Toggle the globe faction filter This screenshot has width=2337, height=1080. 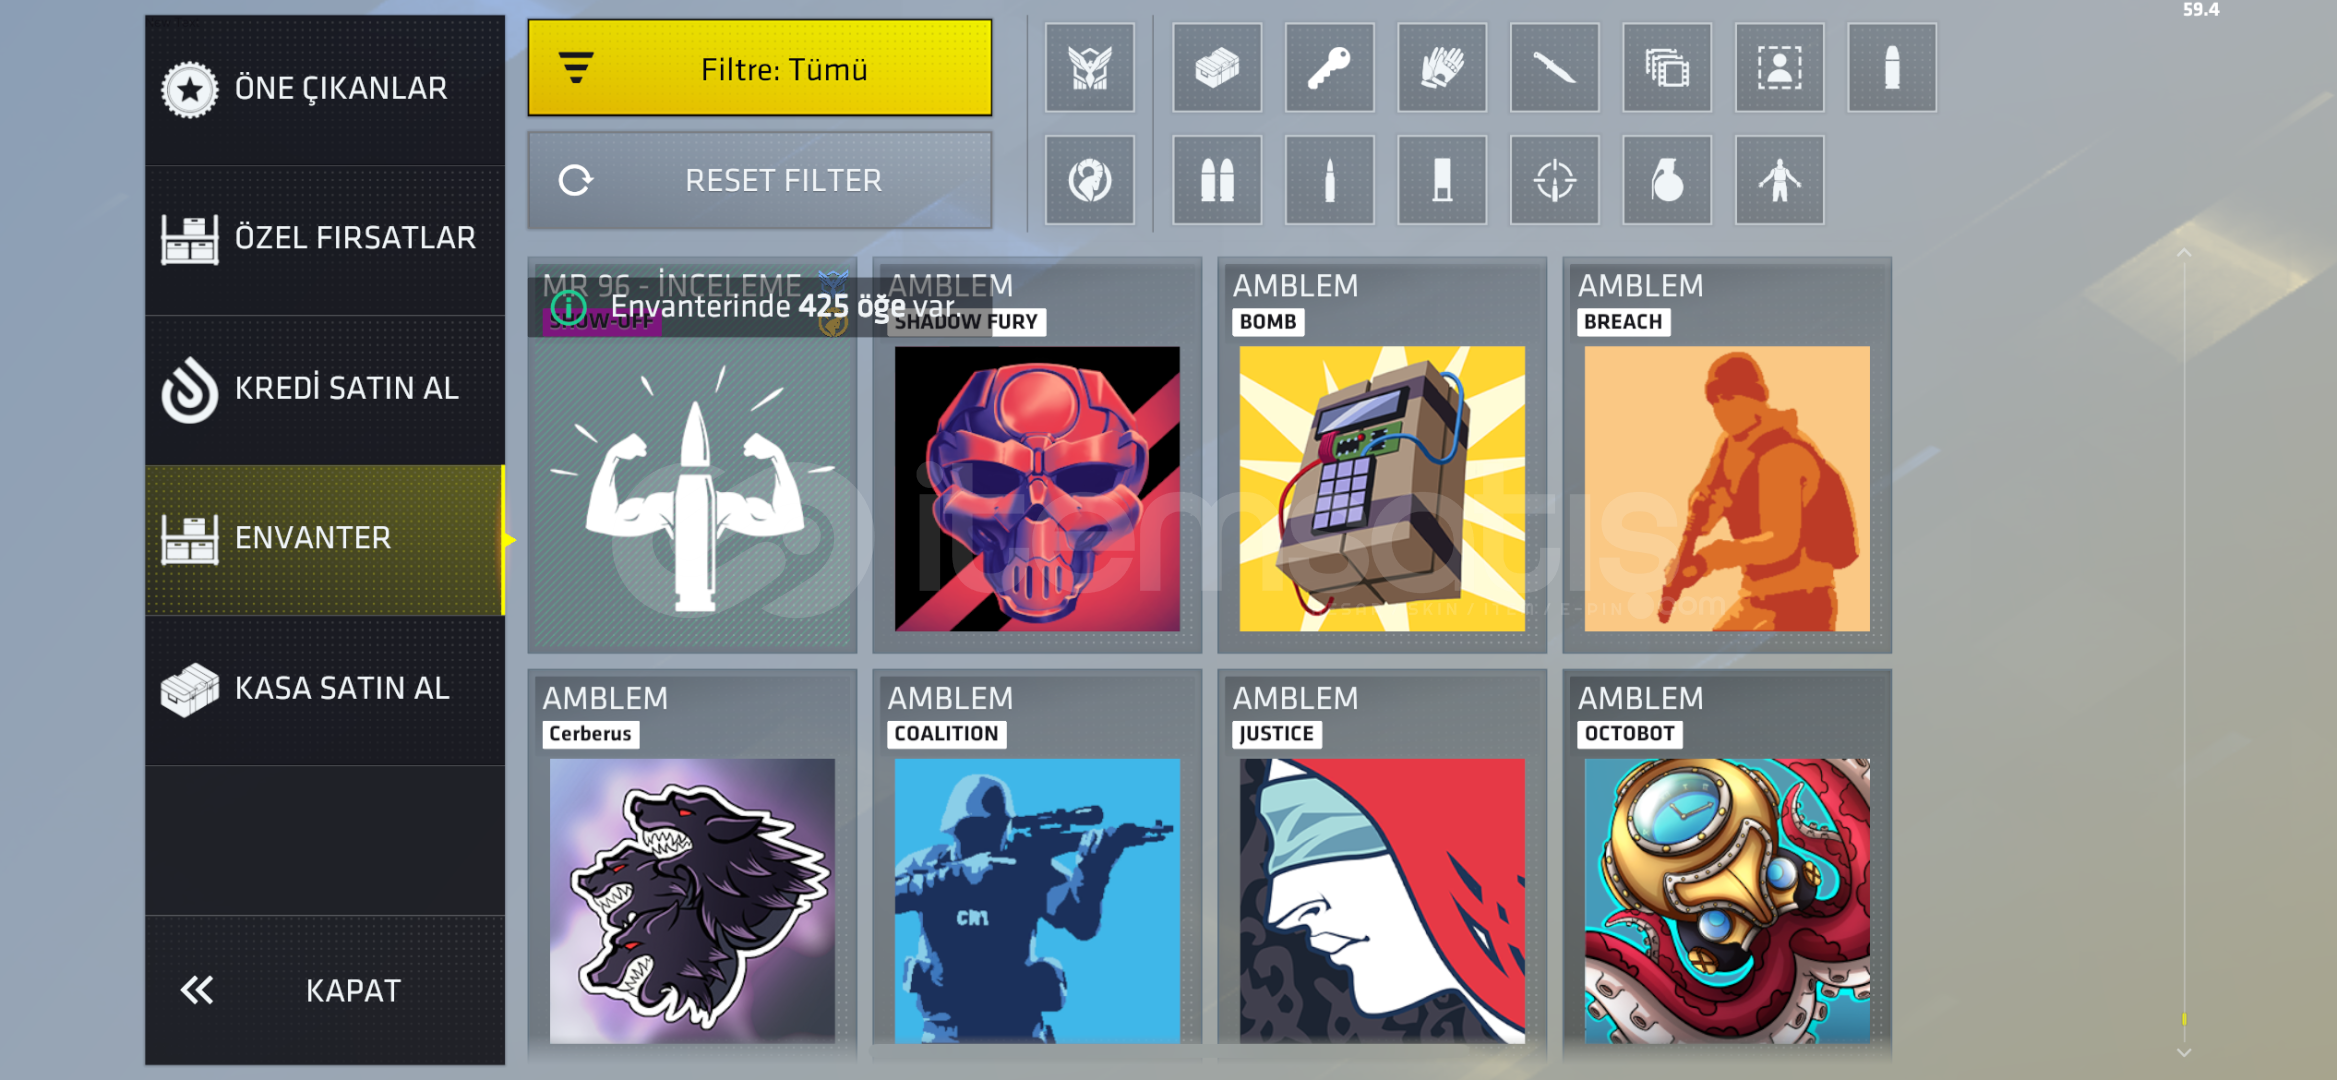[x=1089, y=180]
